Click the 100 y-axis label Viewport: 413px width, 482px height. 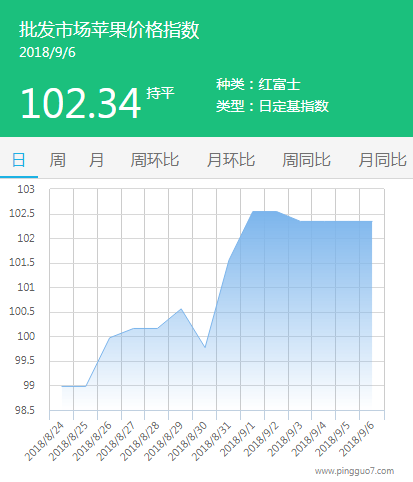[26, 336]
